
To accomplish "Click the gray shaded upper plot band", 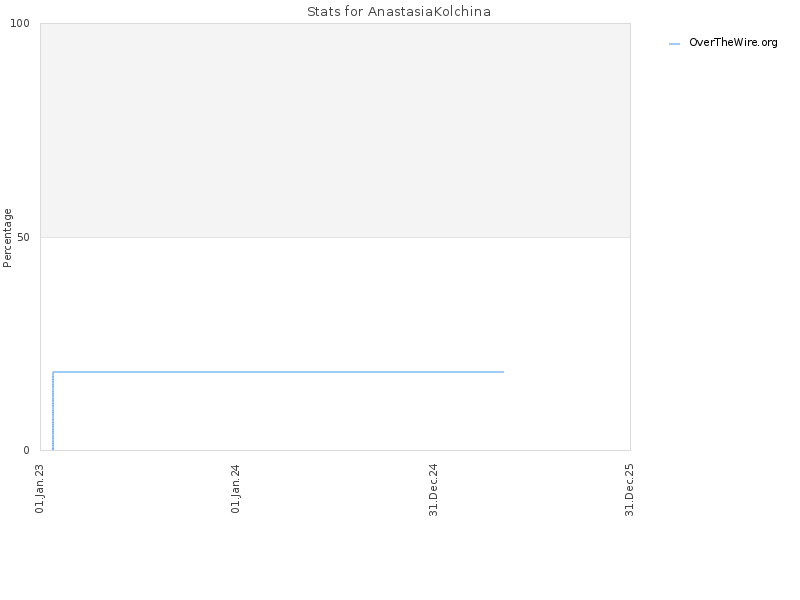I will click(x=335, y=130).
